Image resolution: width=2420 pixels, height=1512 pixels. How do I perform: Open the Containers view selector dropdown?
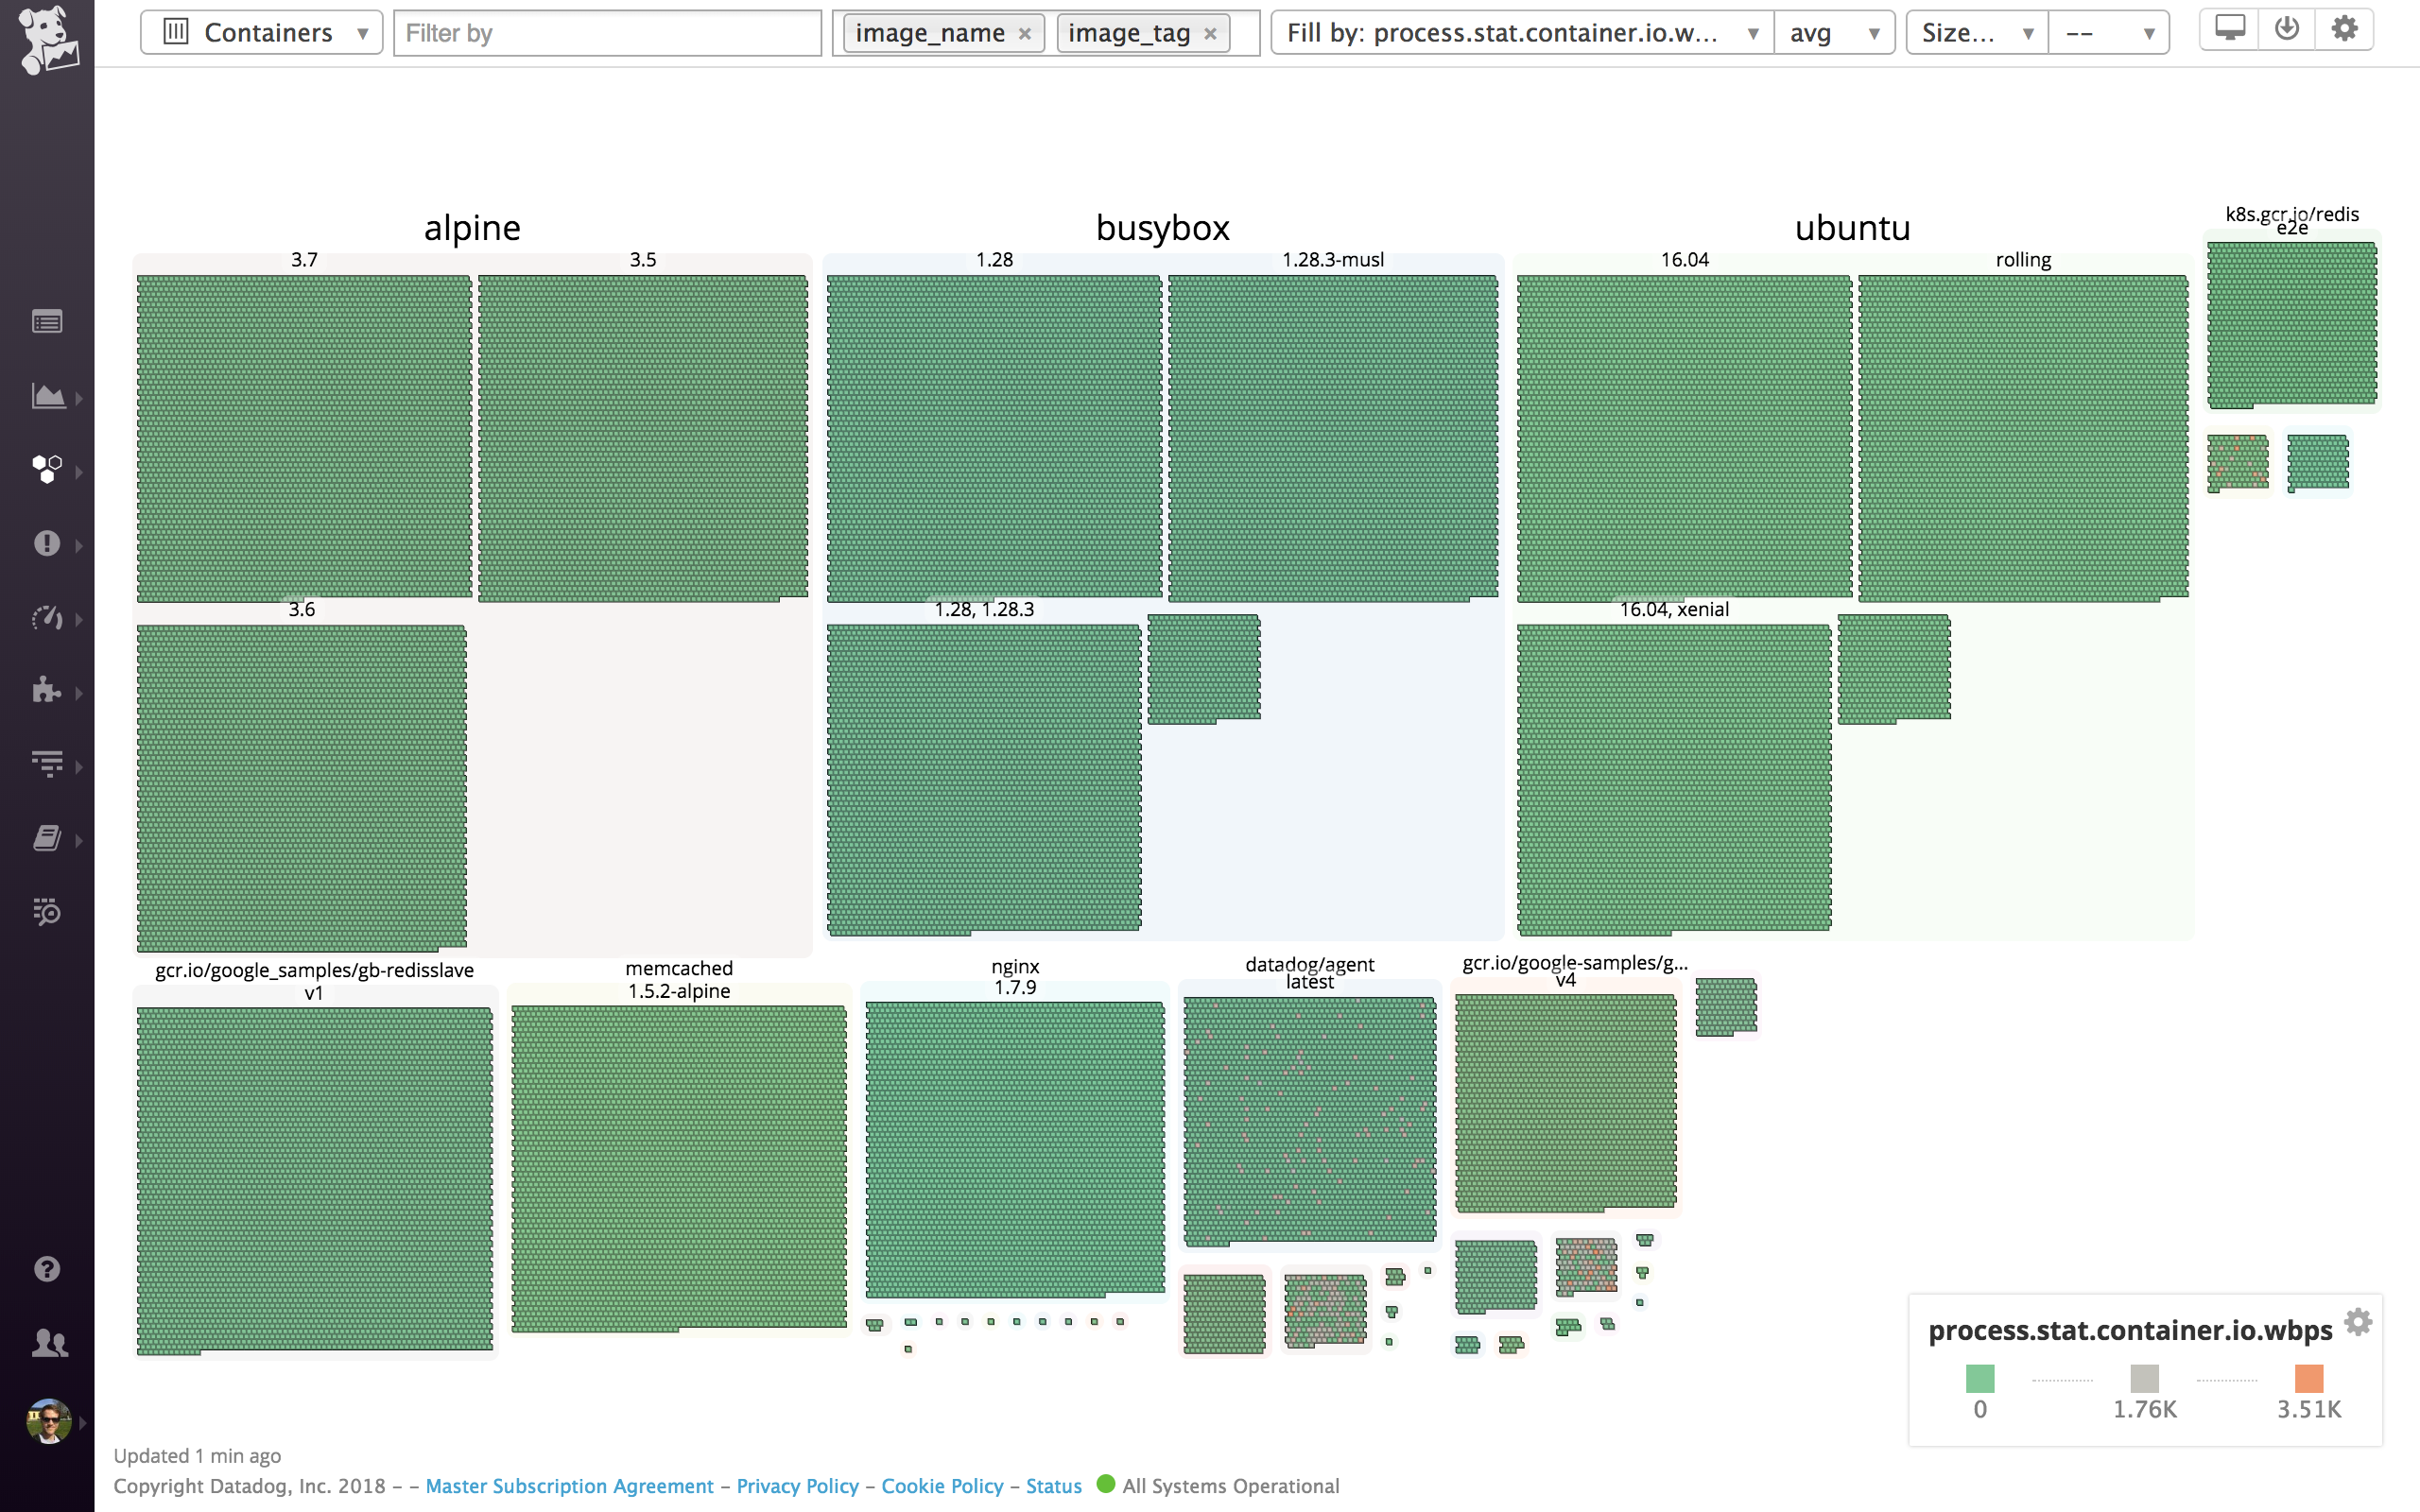[x=262, y=31]
